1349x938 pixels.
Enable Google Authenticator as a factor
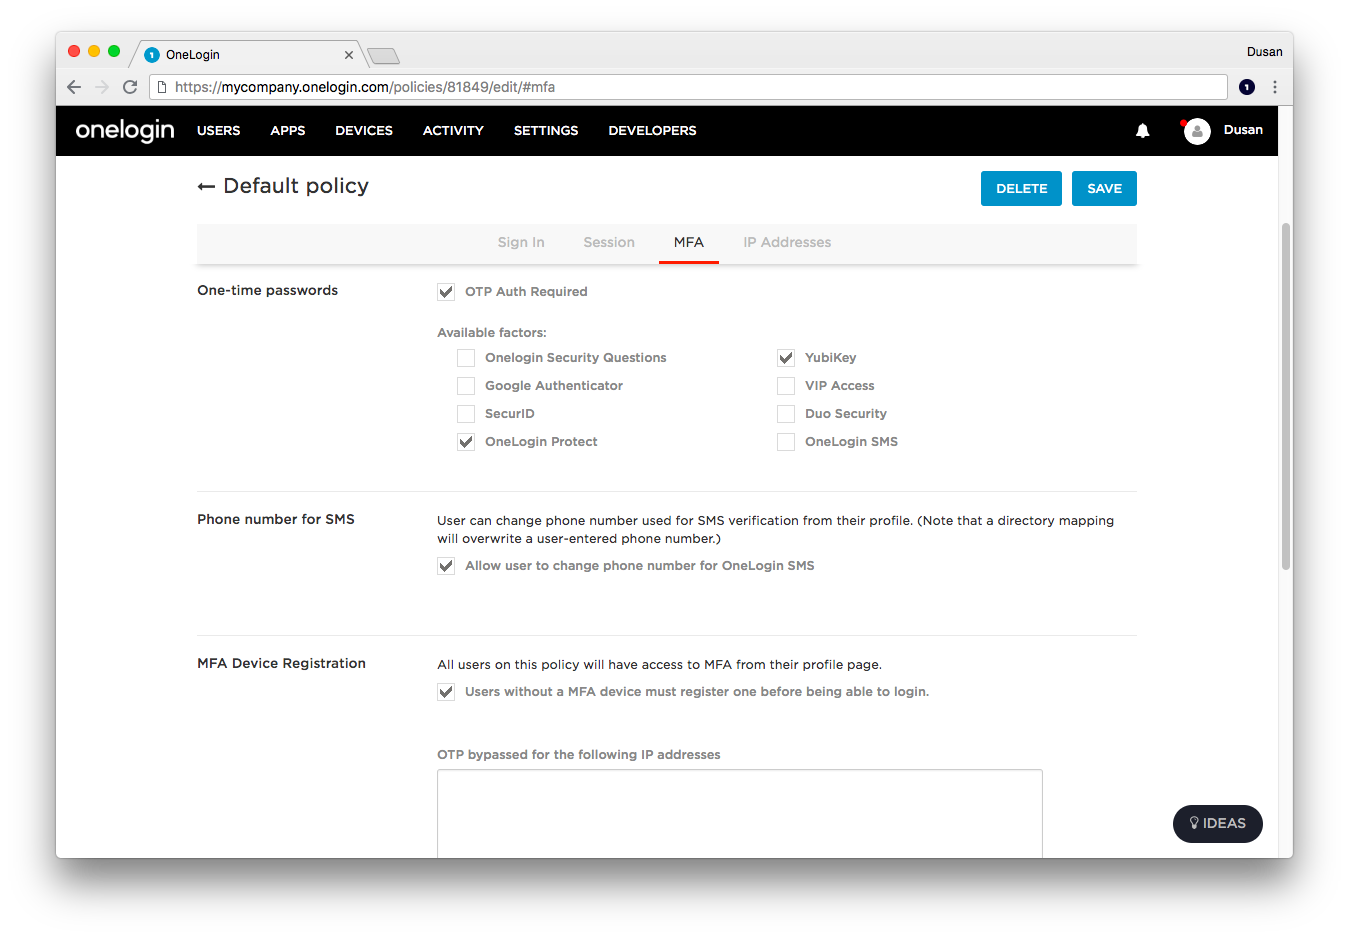coord(465,385)
